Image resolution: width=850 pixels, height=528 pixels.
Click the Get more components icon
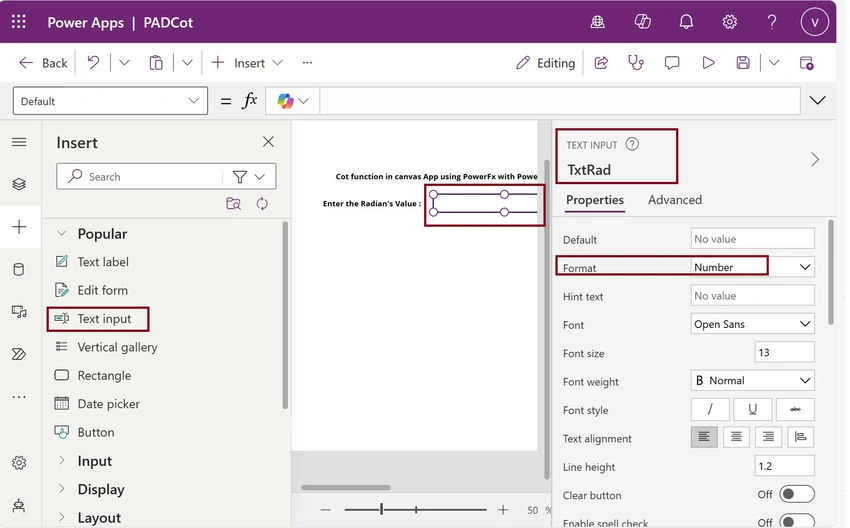234,204
